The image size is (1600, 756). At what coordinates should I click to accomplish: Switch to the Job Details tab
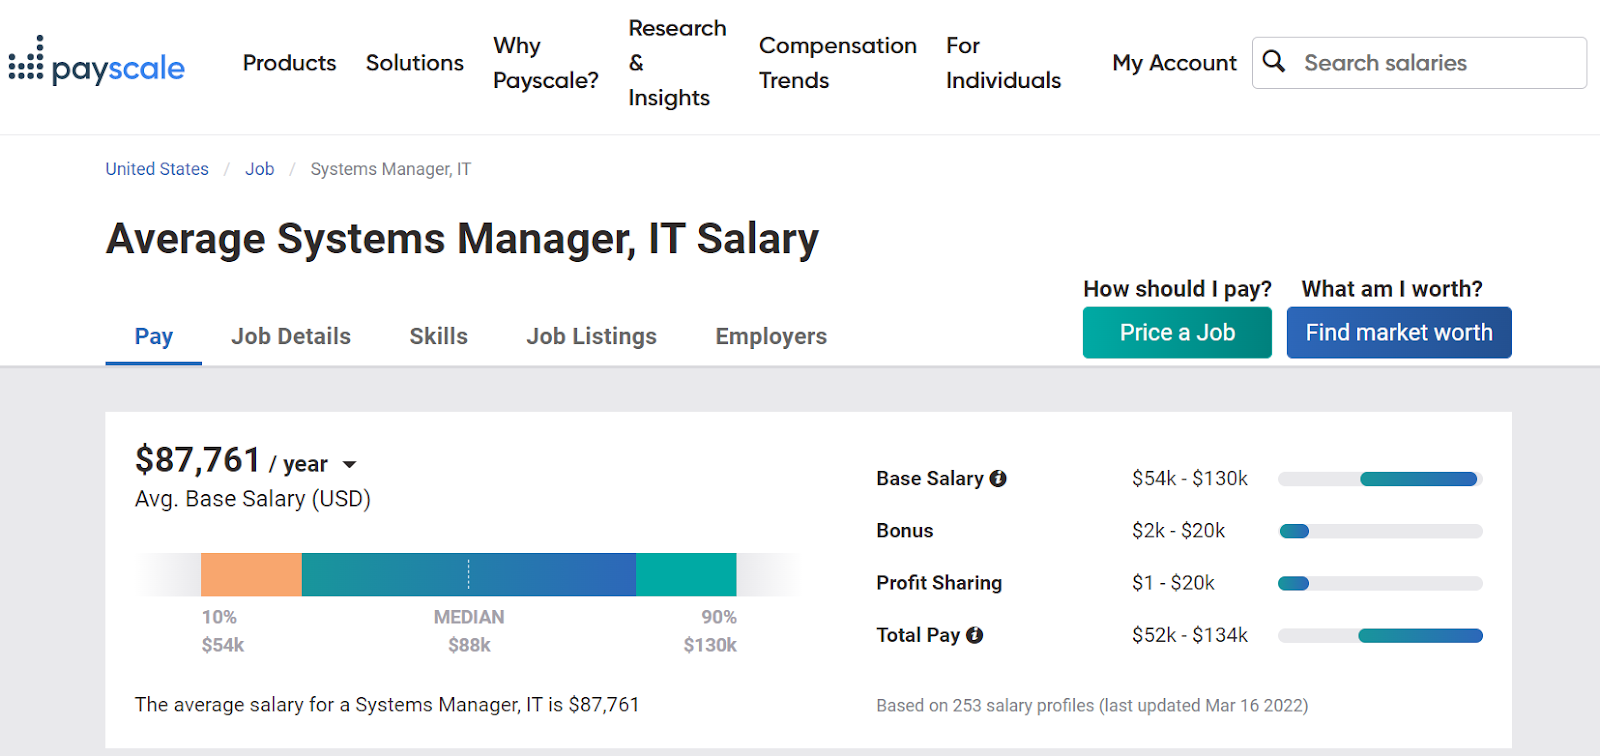[291, 337]
